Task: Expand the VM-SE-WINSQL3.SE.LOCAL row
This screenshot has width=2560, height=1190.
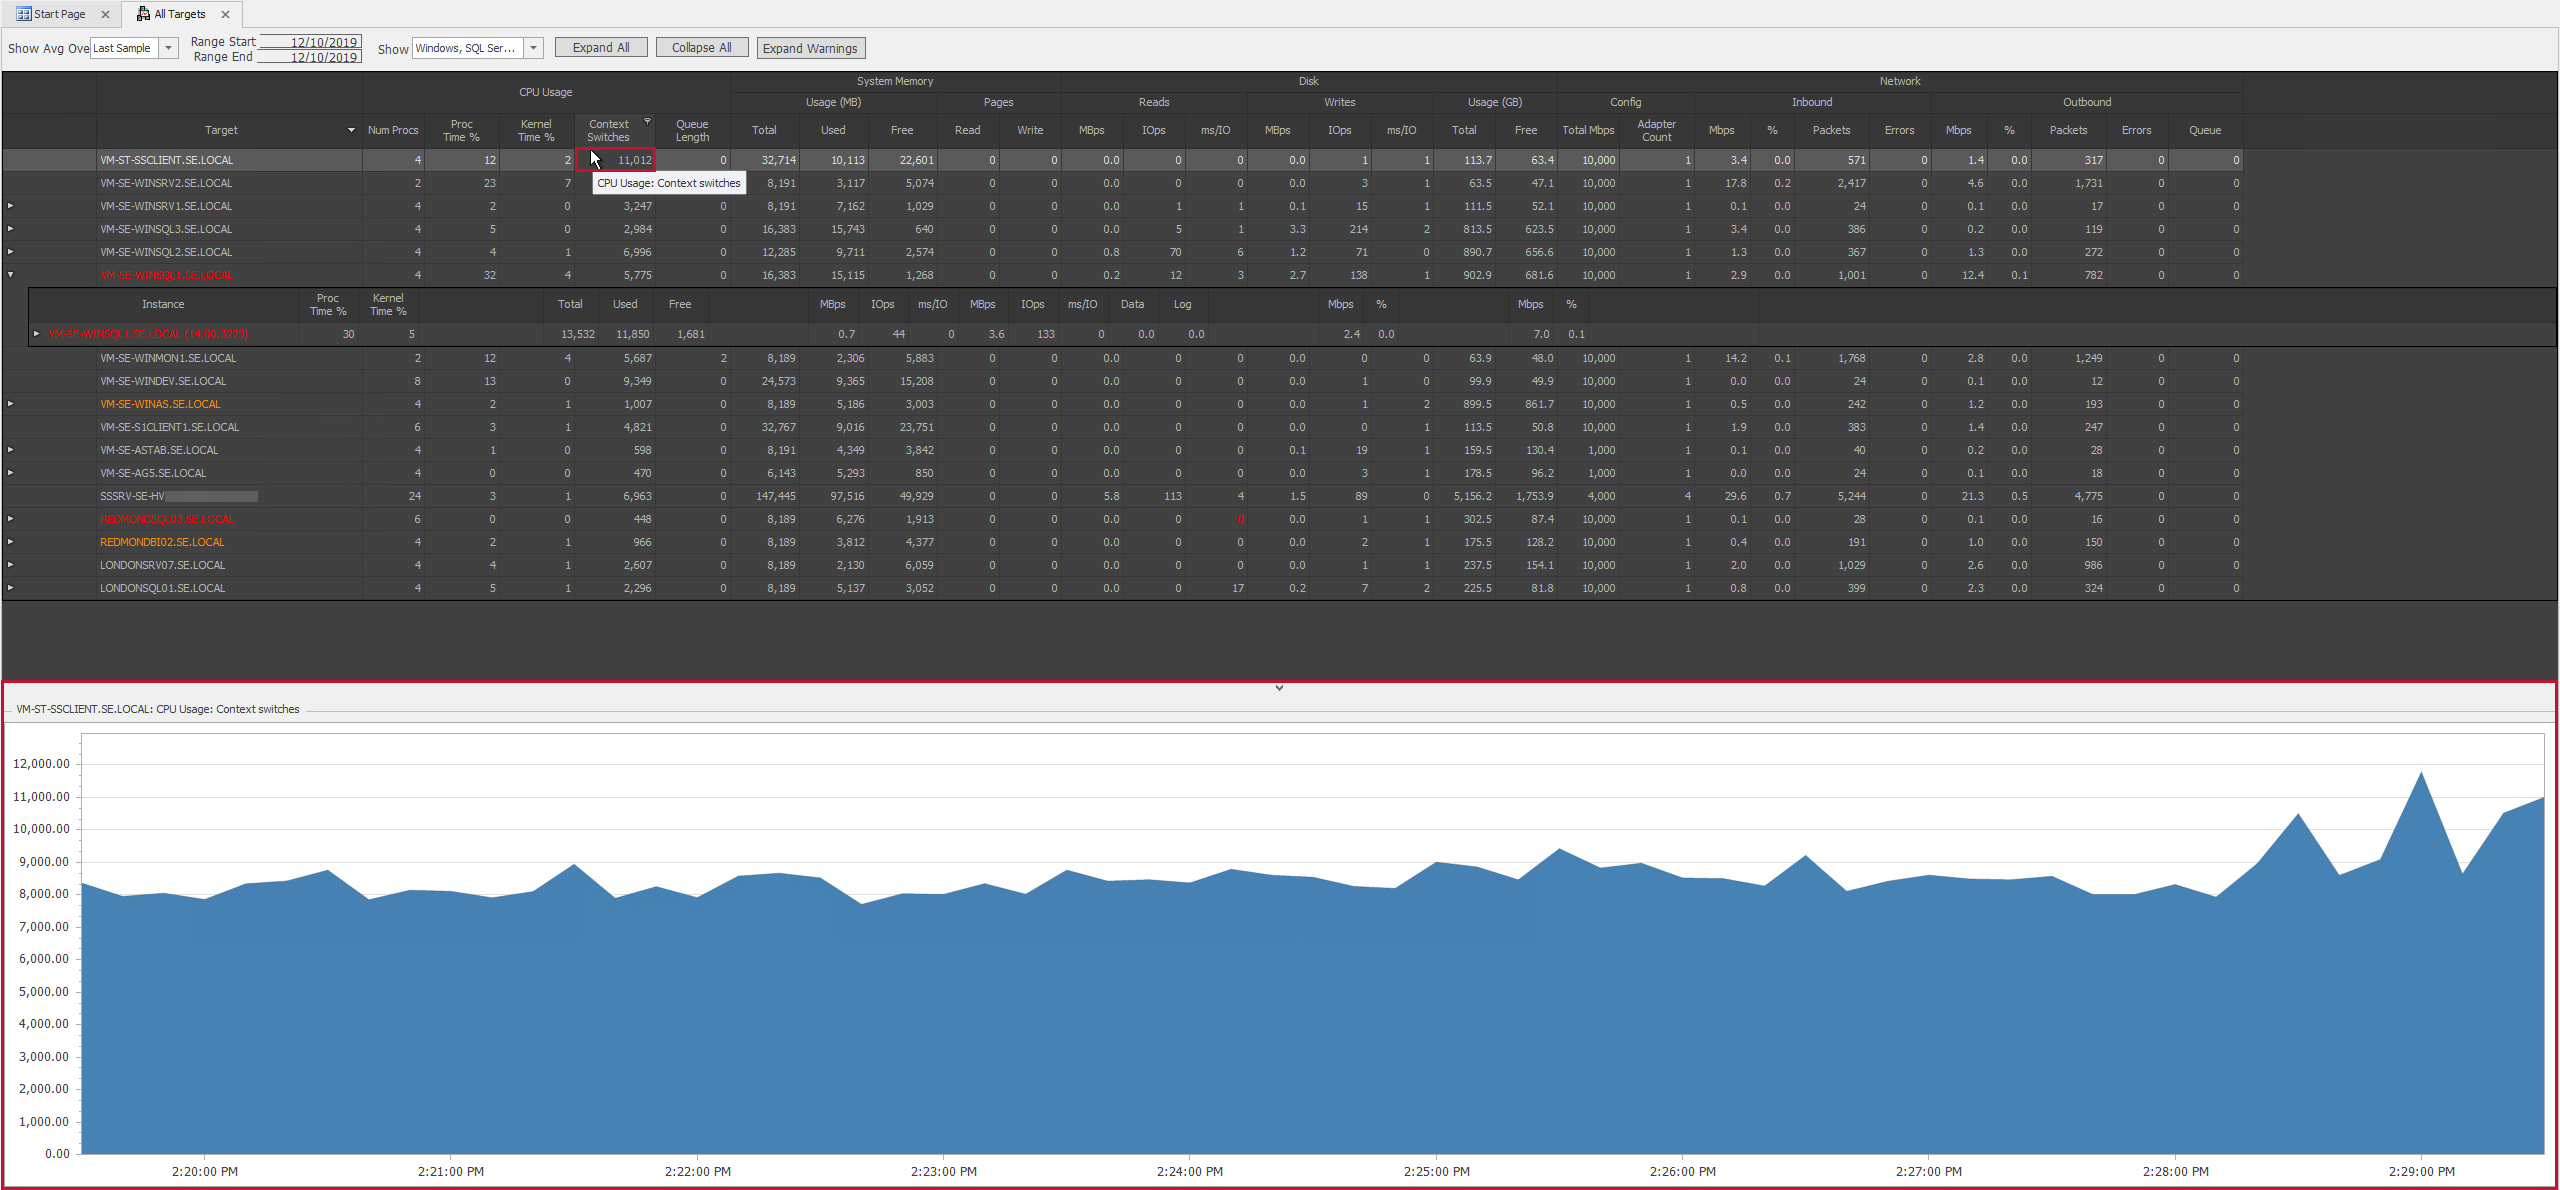Action: [x=9, y=229]
